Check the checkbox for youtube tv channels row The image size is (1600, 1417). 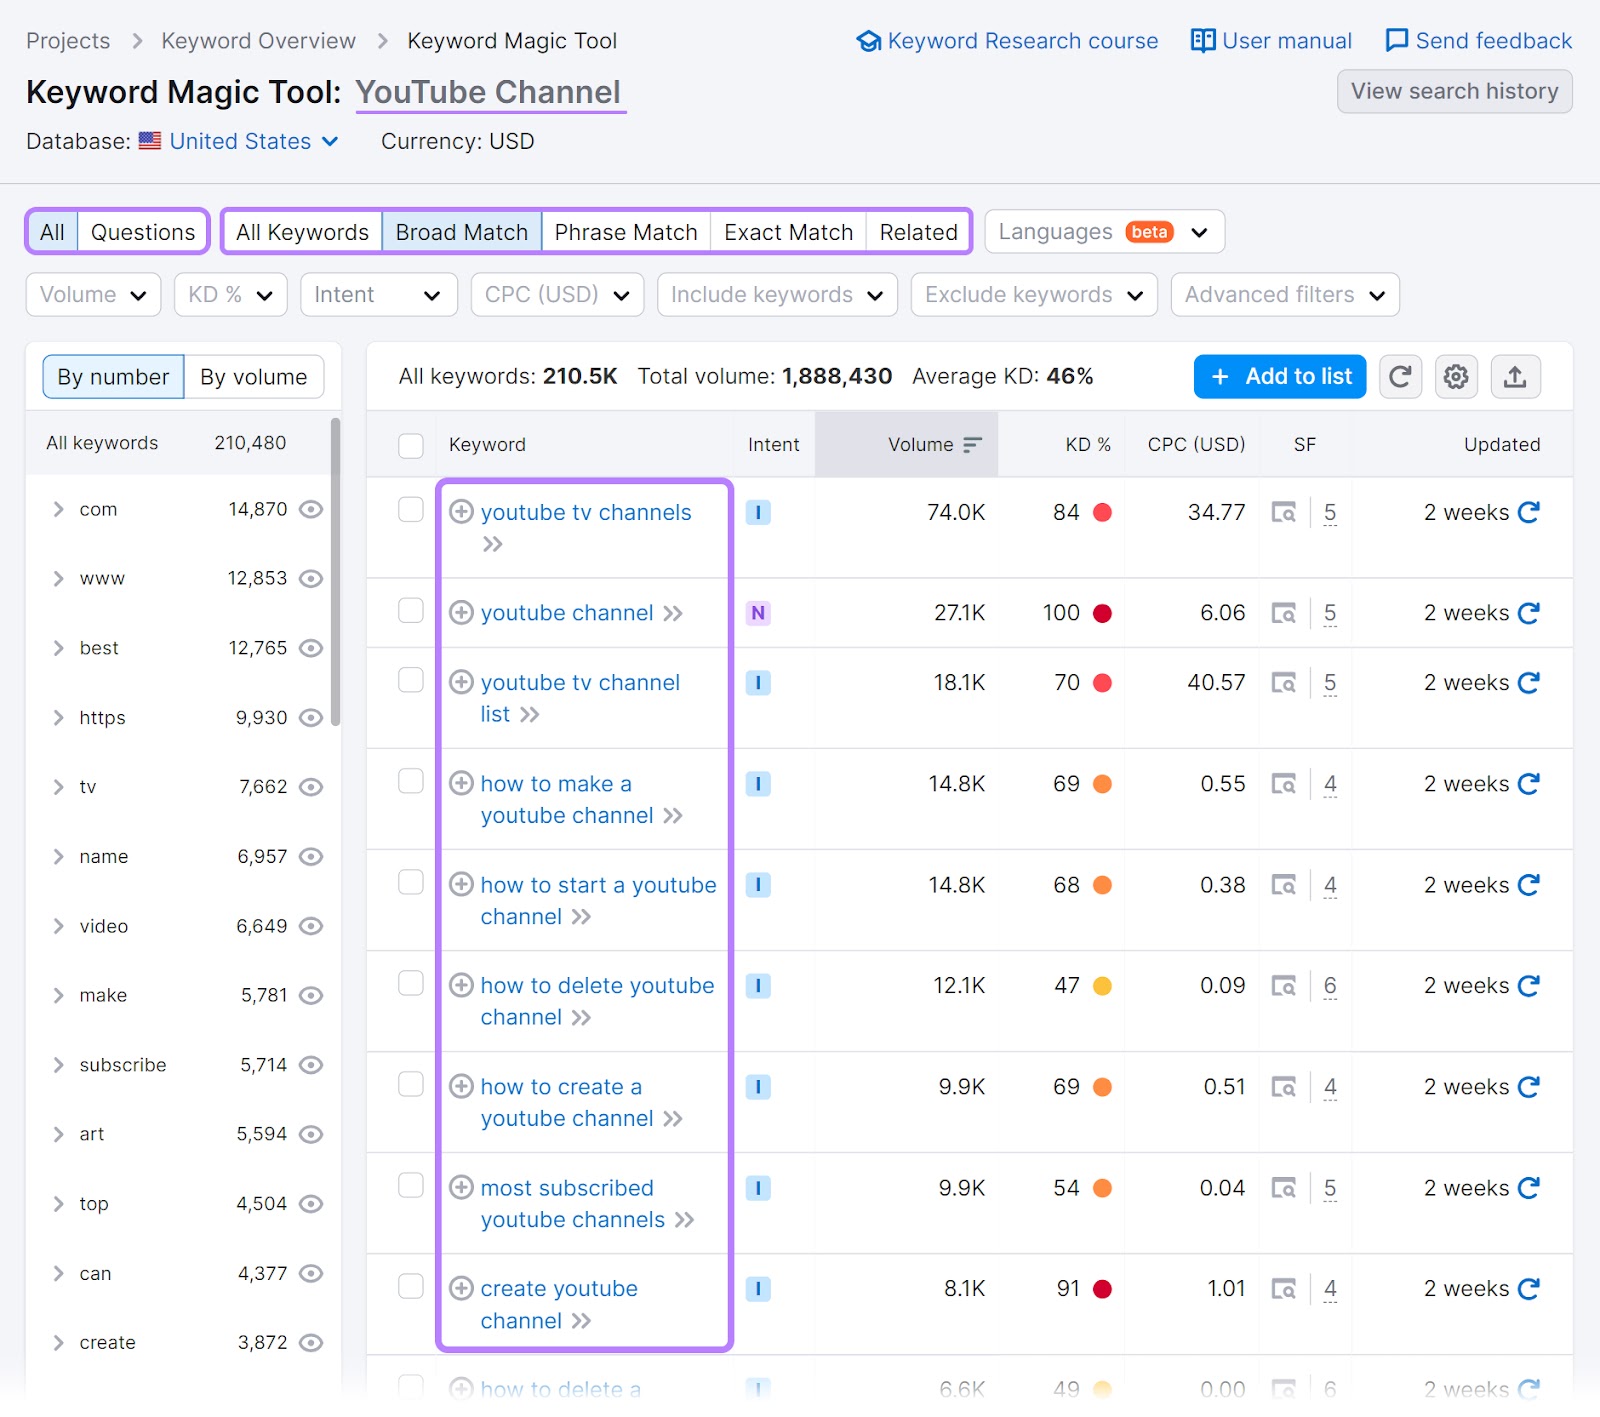[x=411, y=509]
